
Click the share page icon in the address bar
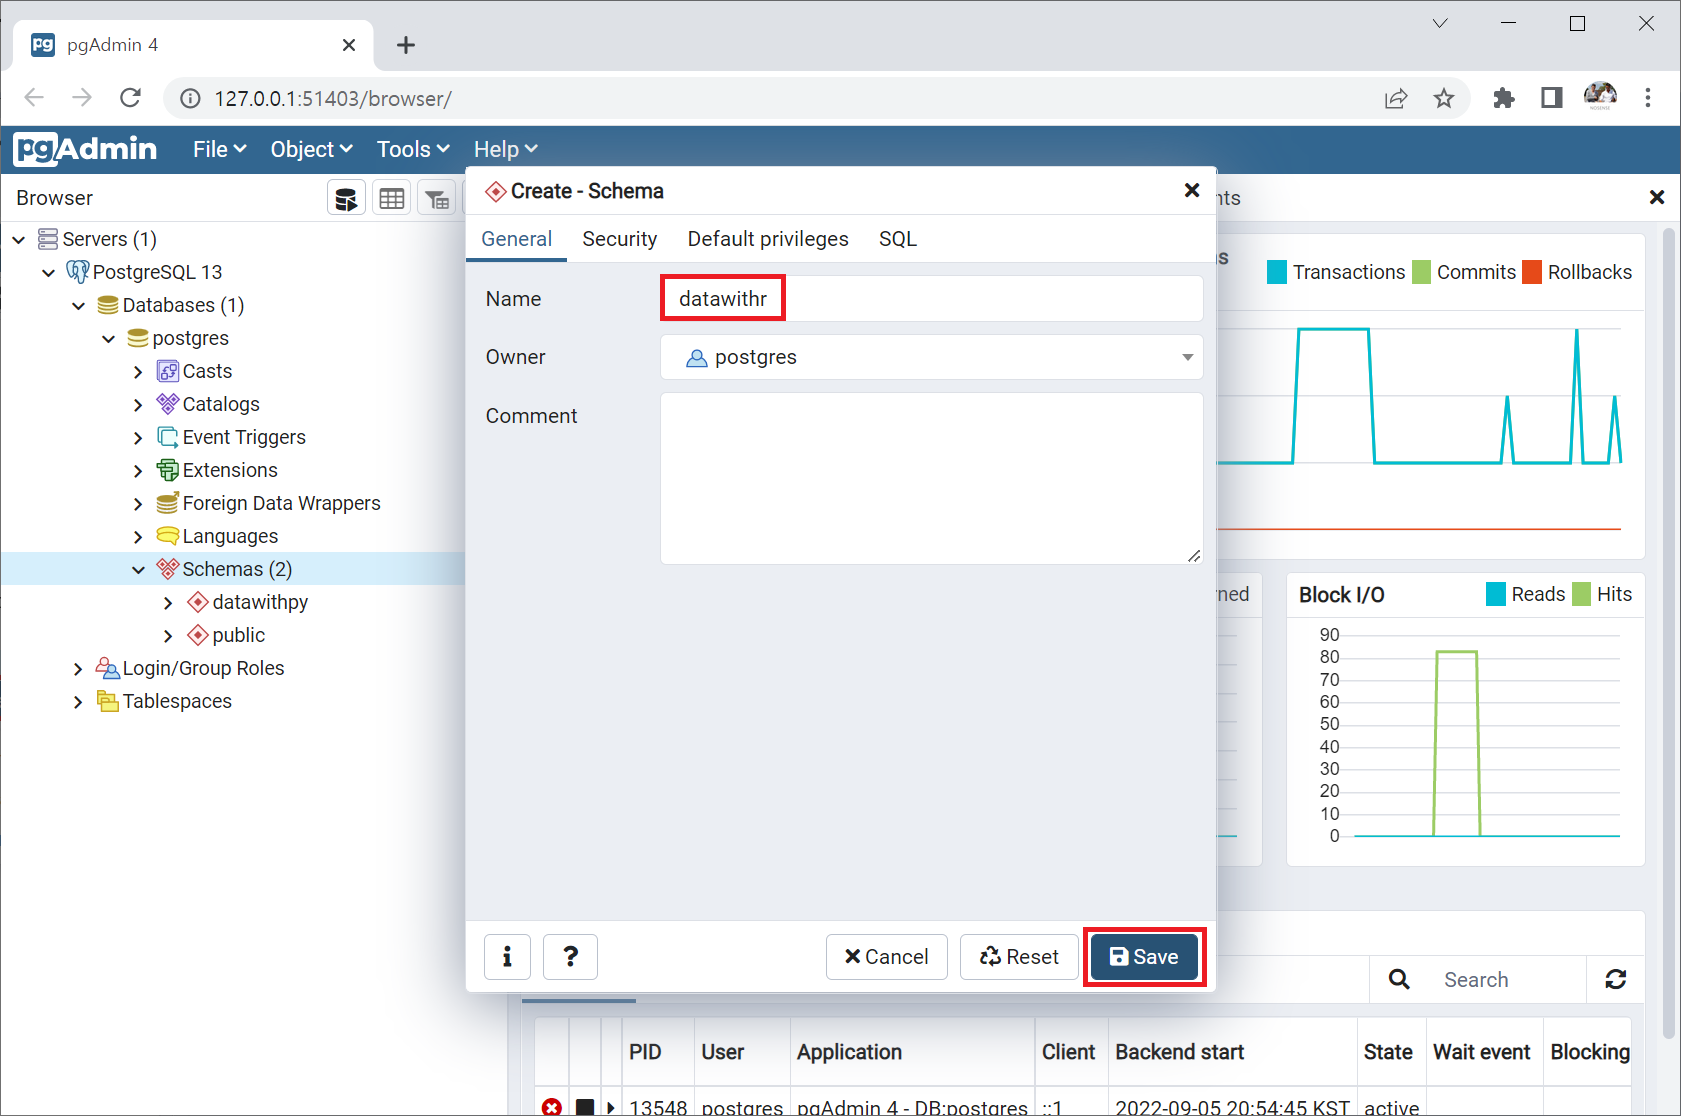[x=1396, y=98]
